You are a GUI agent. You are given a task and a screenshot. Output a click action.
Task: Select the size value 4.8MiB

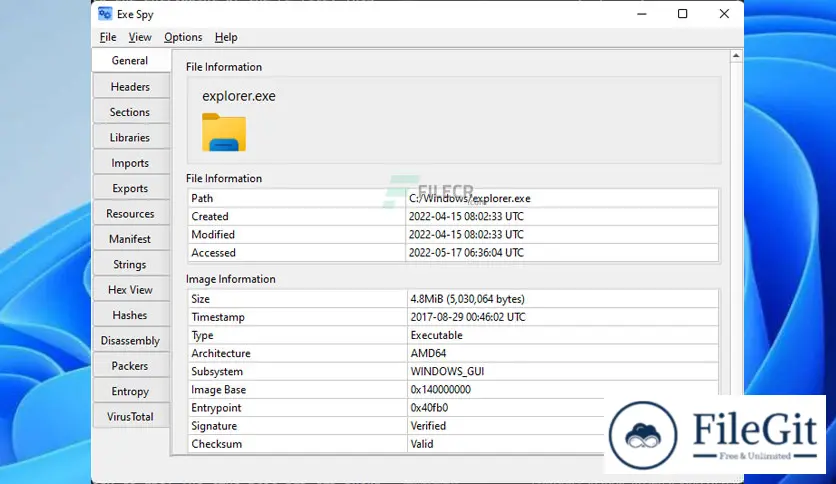coord(468,299)
